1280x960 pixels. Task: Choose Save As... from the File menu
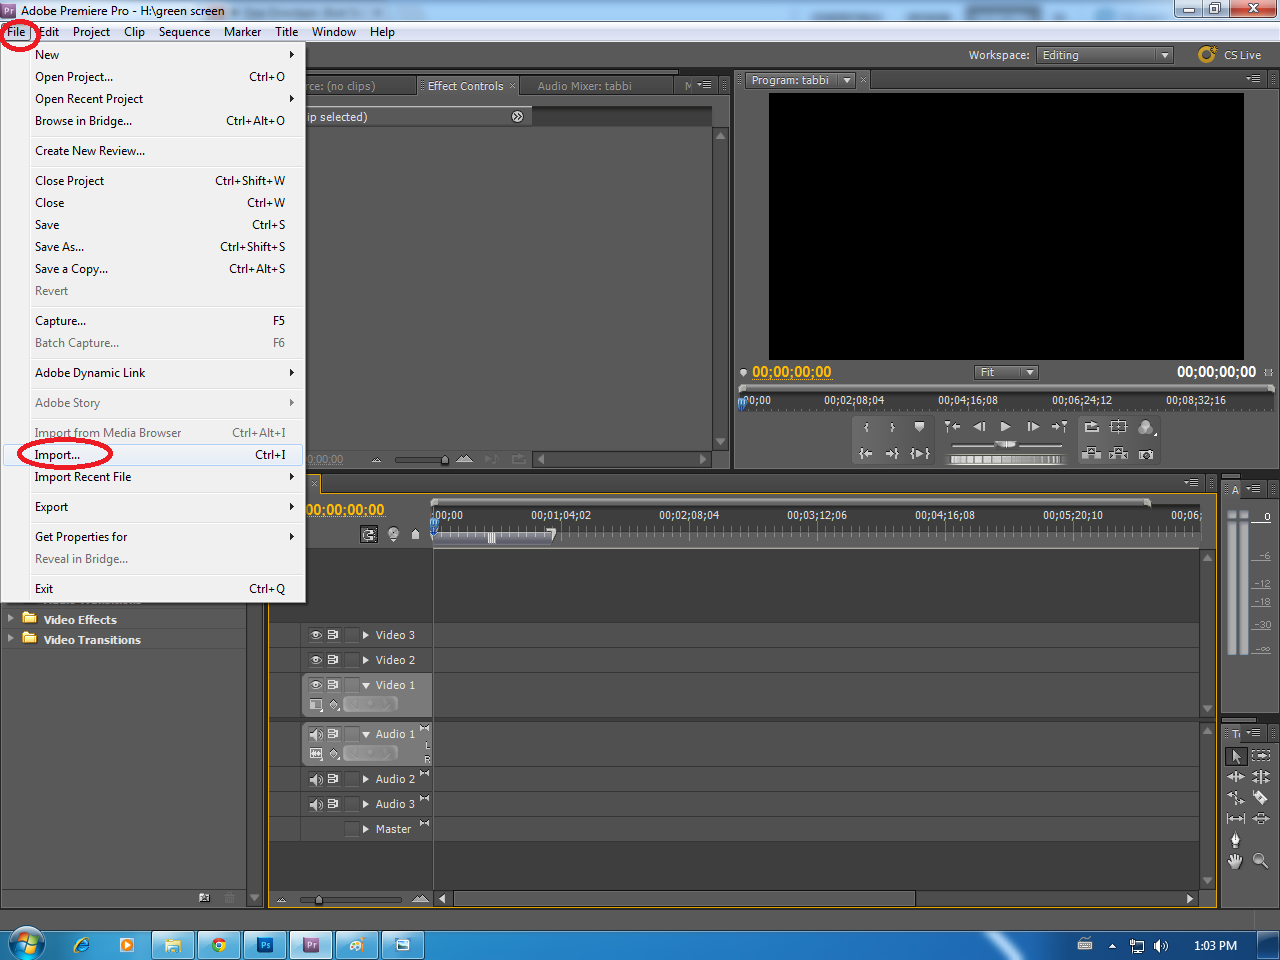pos(153,247)
